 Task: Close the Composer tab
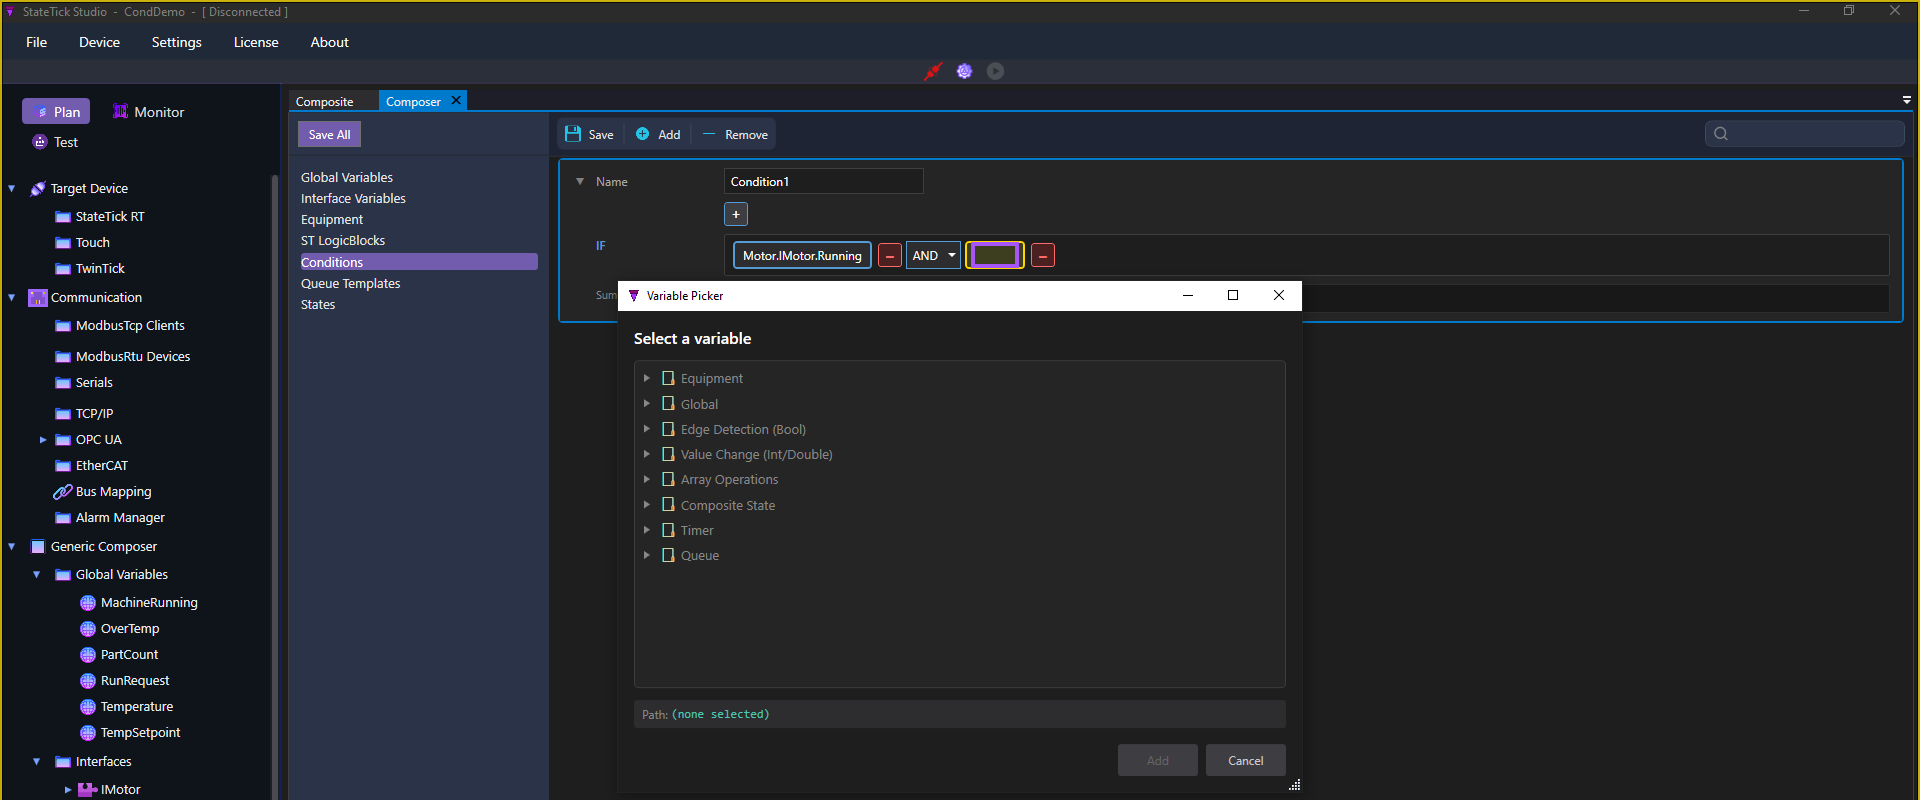(456, 101)
